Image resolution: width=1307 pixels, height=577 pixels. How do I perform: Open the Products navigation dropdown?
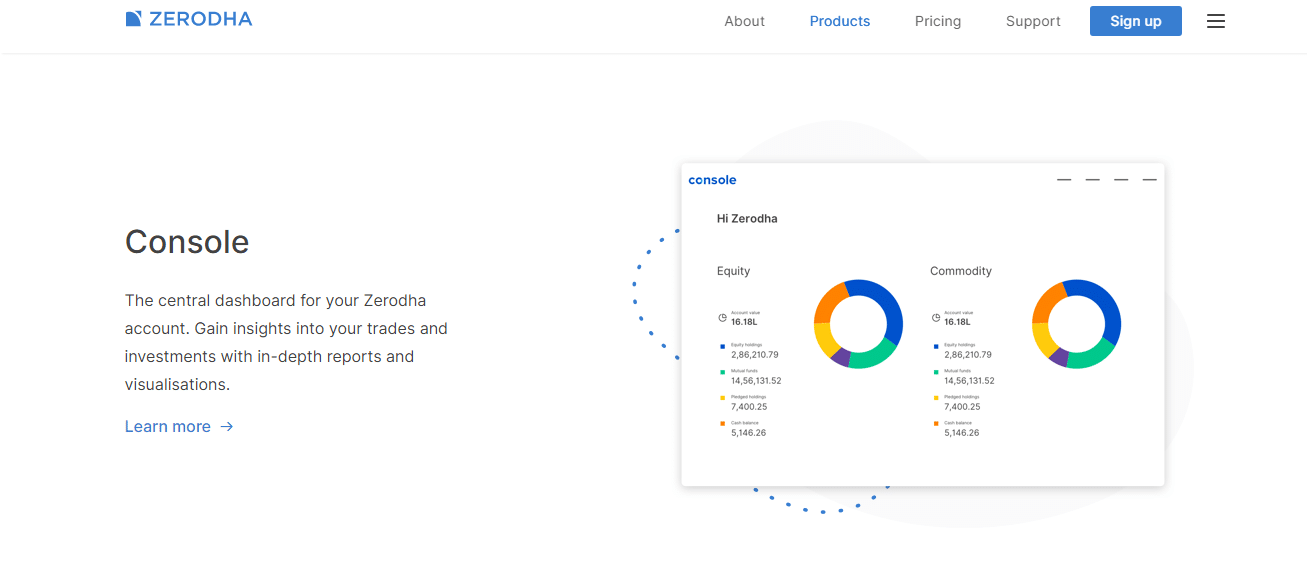(x=839, y=21)
